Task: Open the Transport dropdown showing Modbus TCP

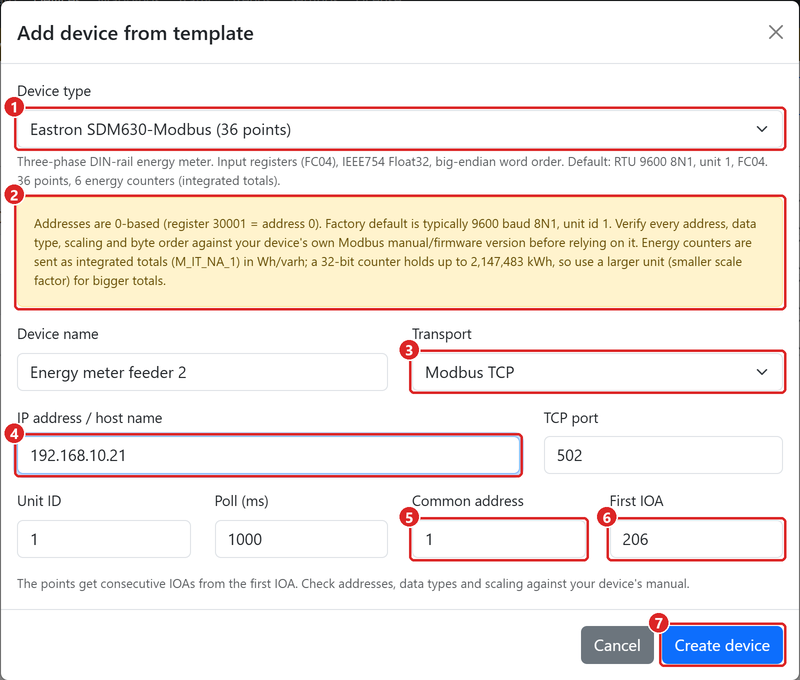Action: [597, 372]
